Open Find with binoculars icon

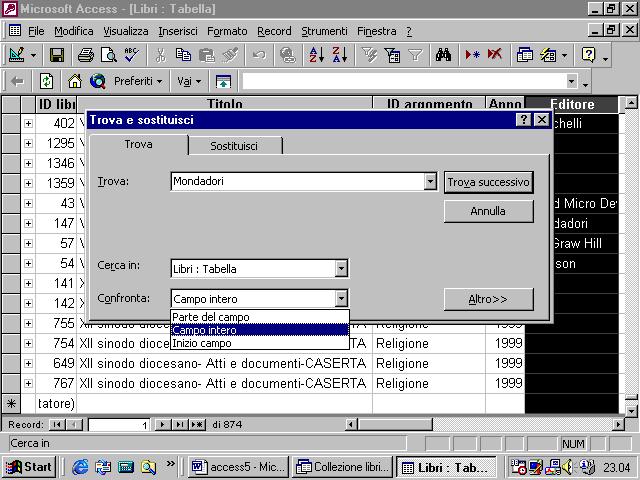click(443, 55)
